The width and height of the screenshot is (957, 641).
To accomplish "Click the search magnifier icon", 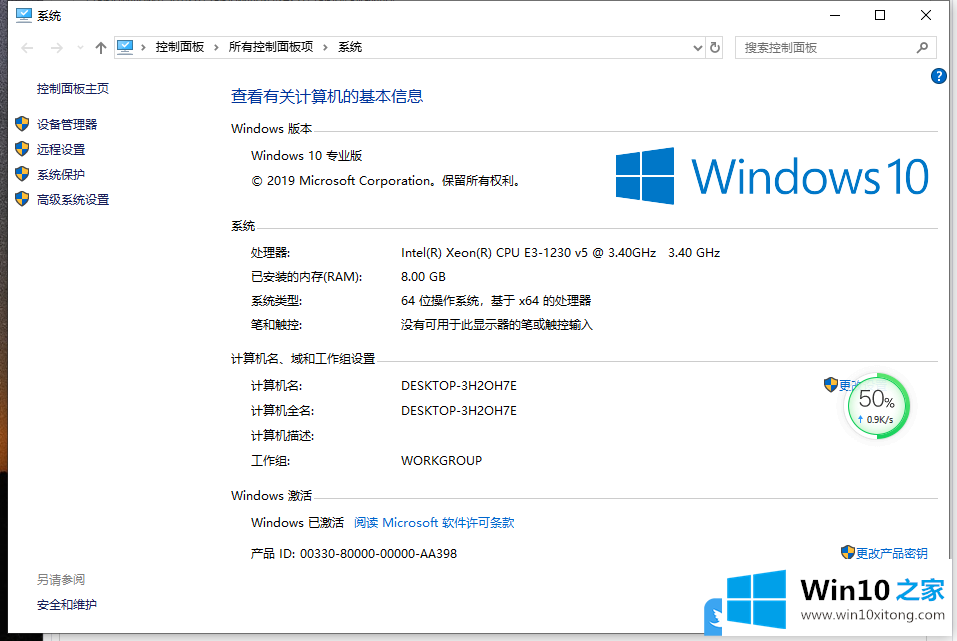I will (x=922, y=48).
